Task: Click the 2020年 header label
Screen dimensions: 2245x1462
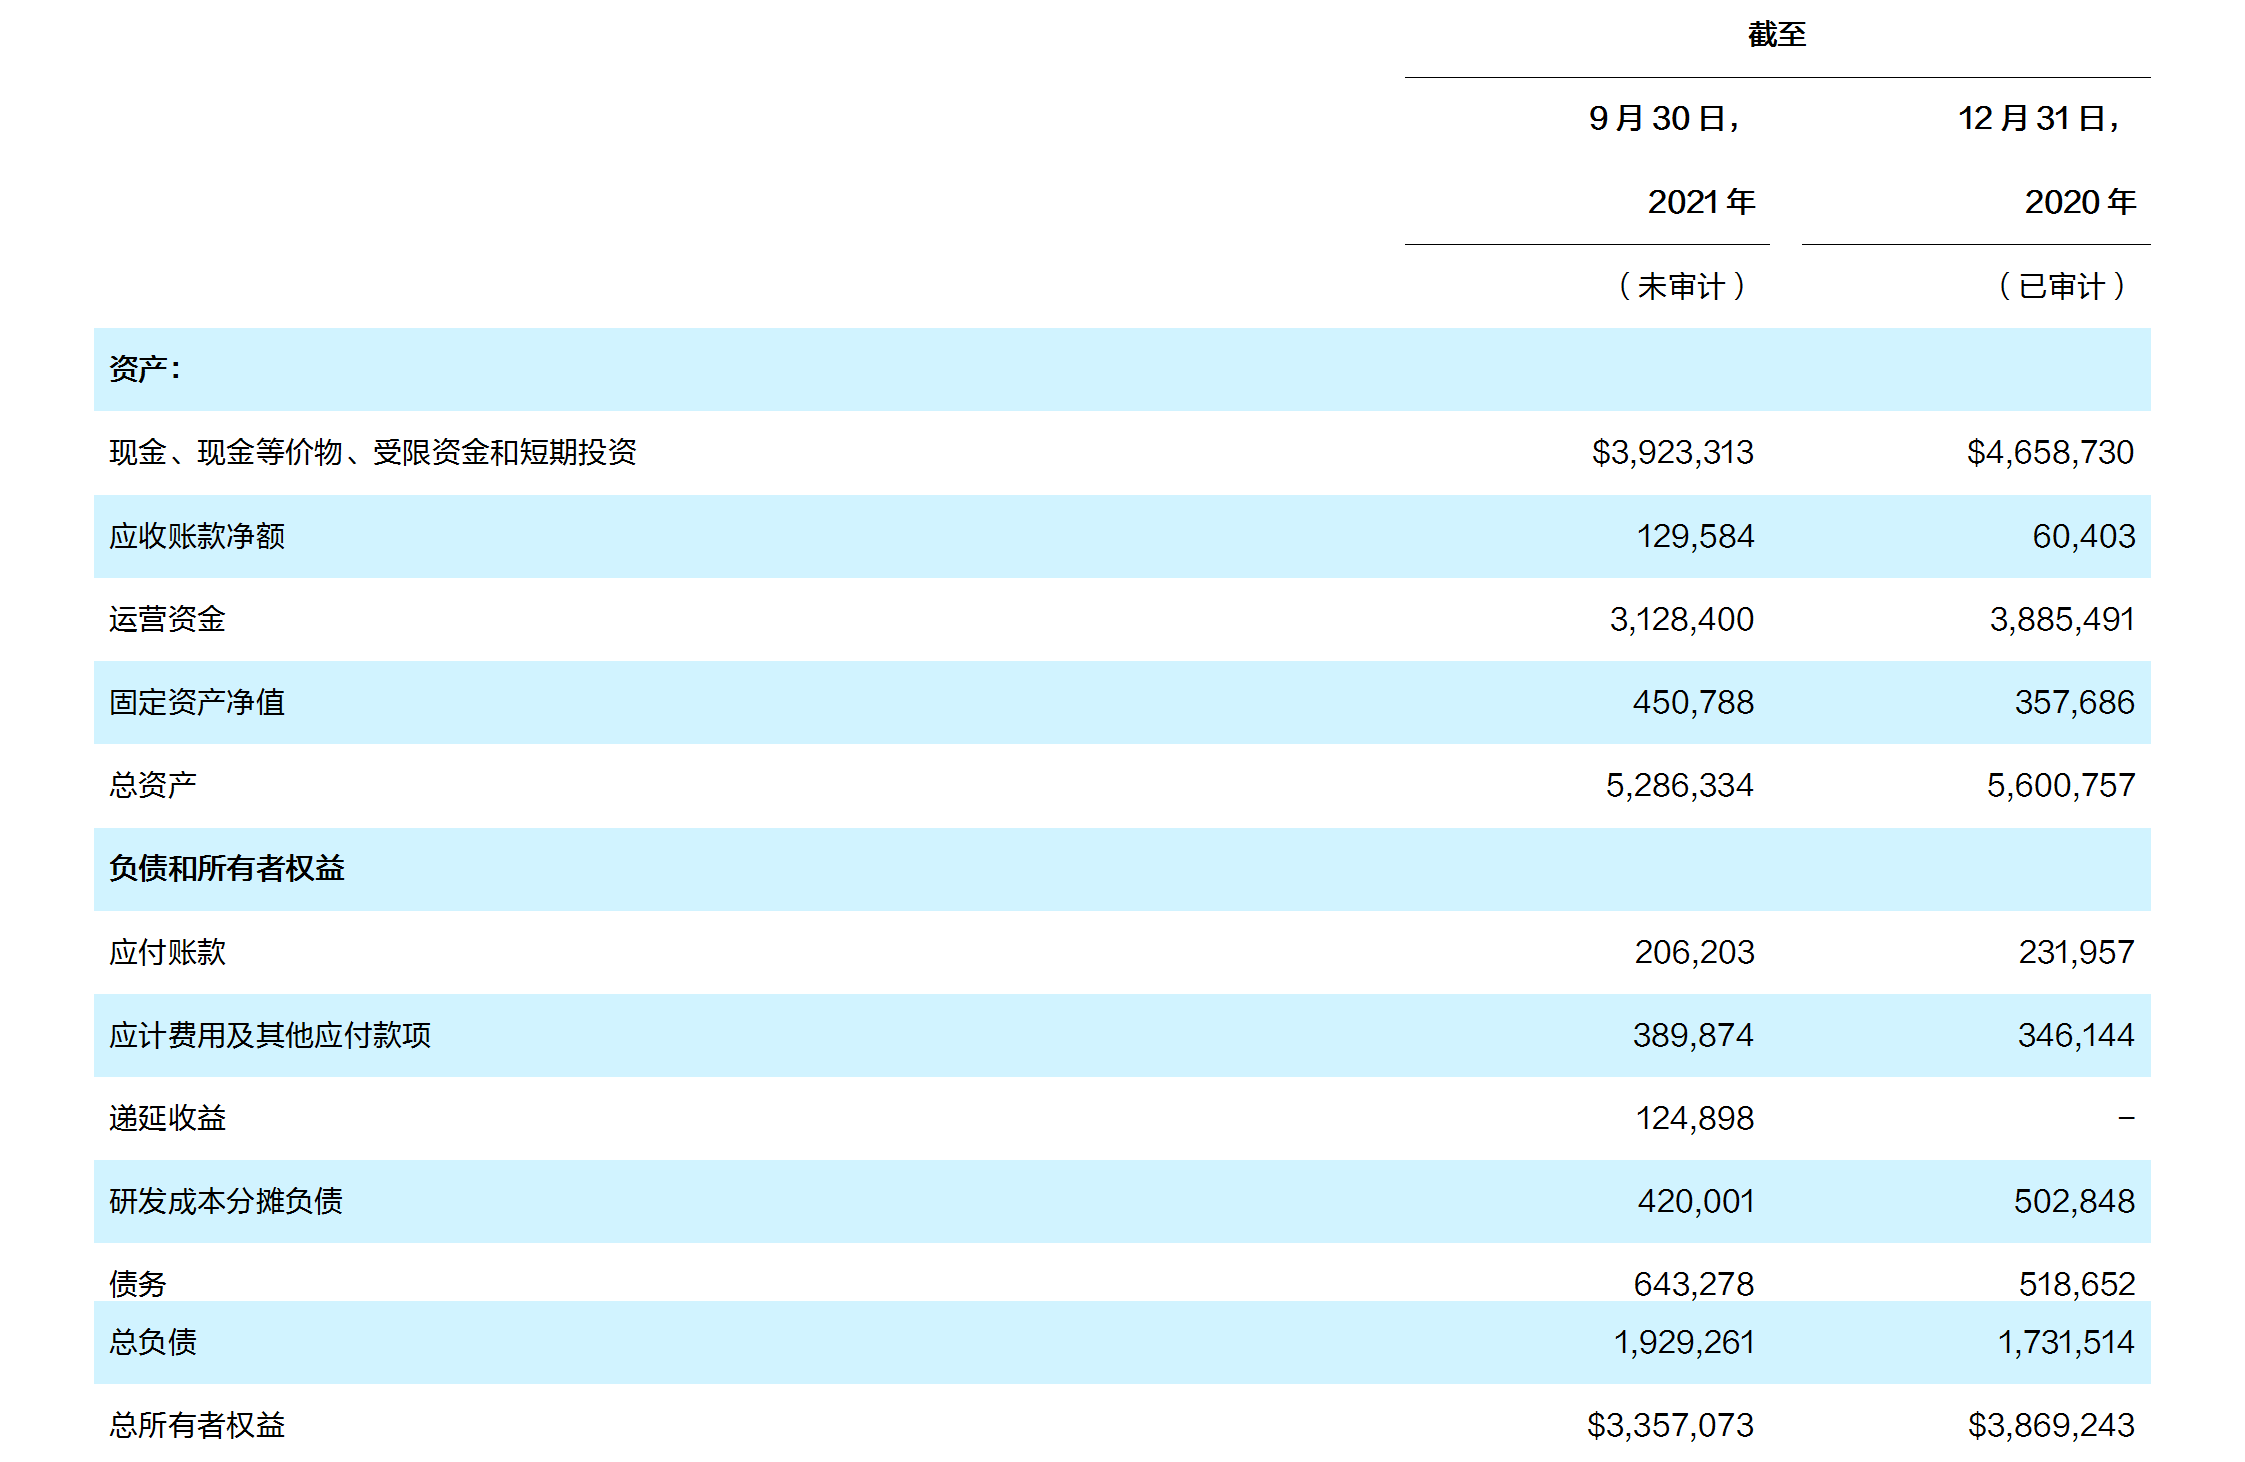Action: (2080, 202)
